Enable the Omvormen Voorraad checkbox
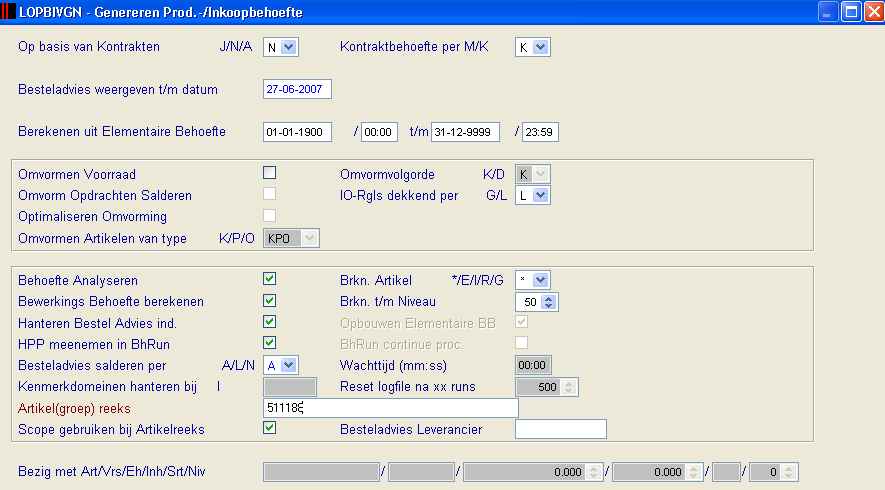Image resolution: width=885 pixels, height=490 pixels. 270,173
